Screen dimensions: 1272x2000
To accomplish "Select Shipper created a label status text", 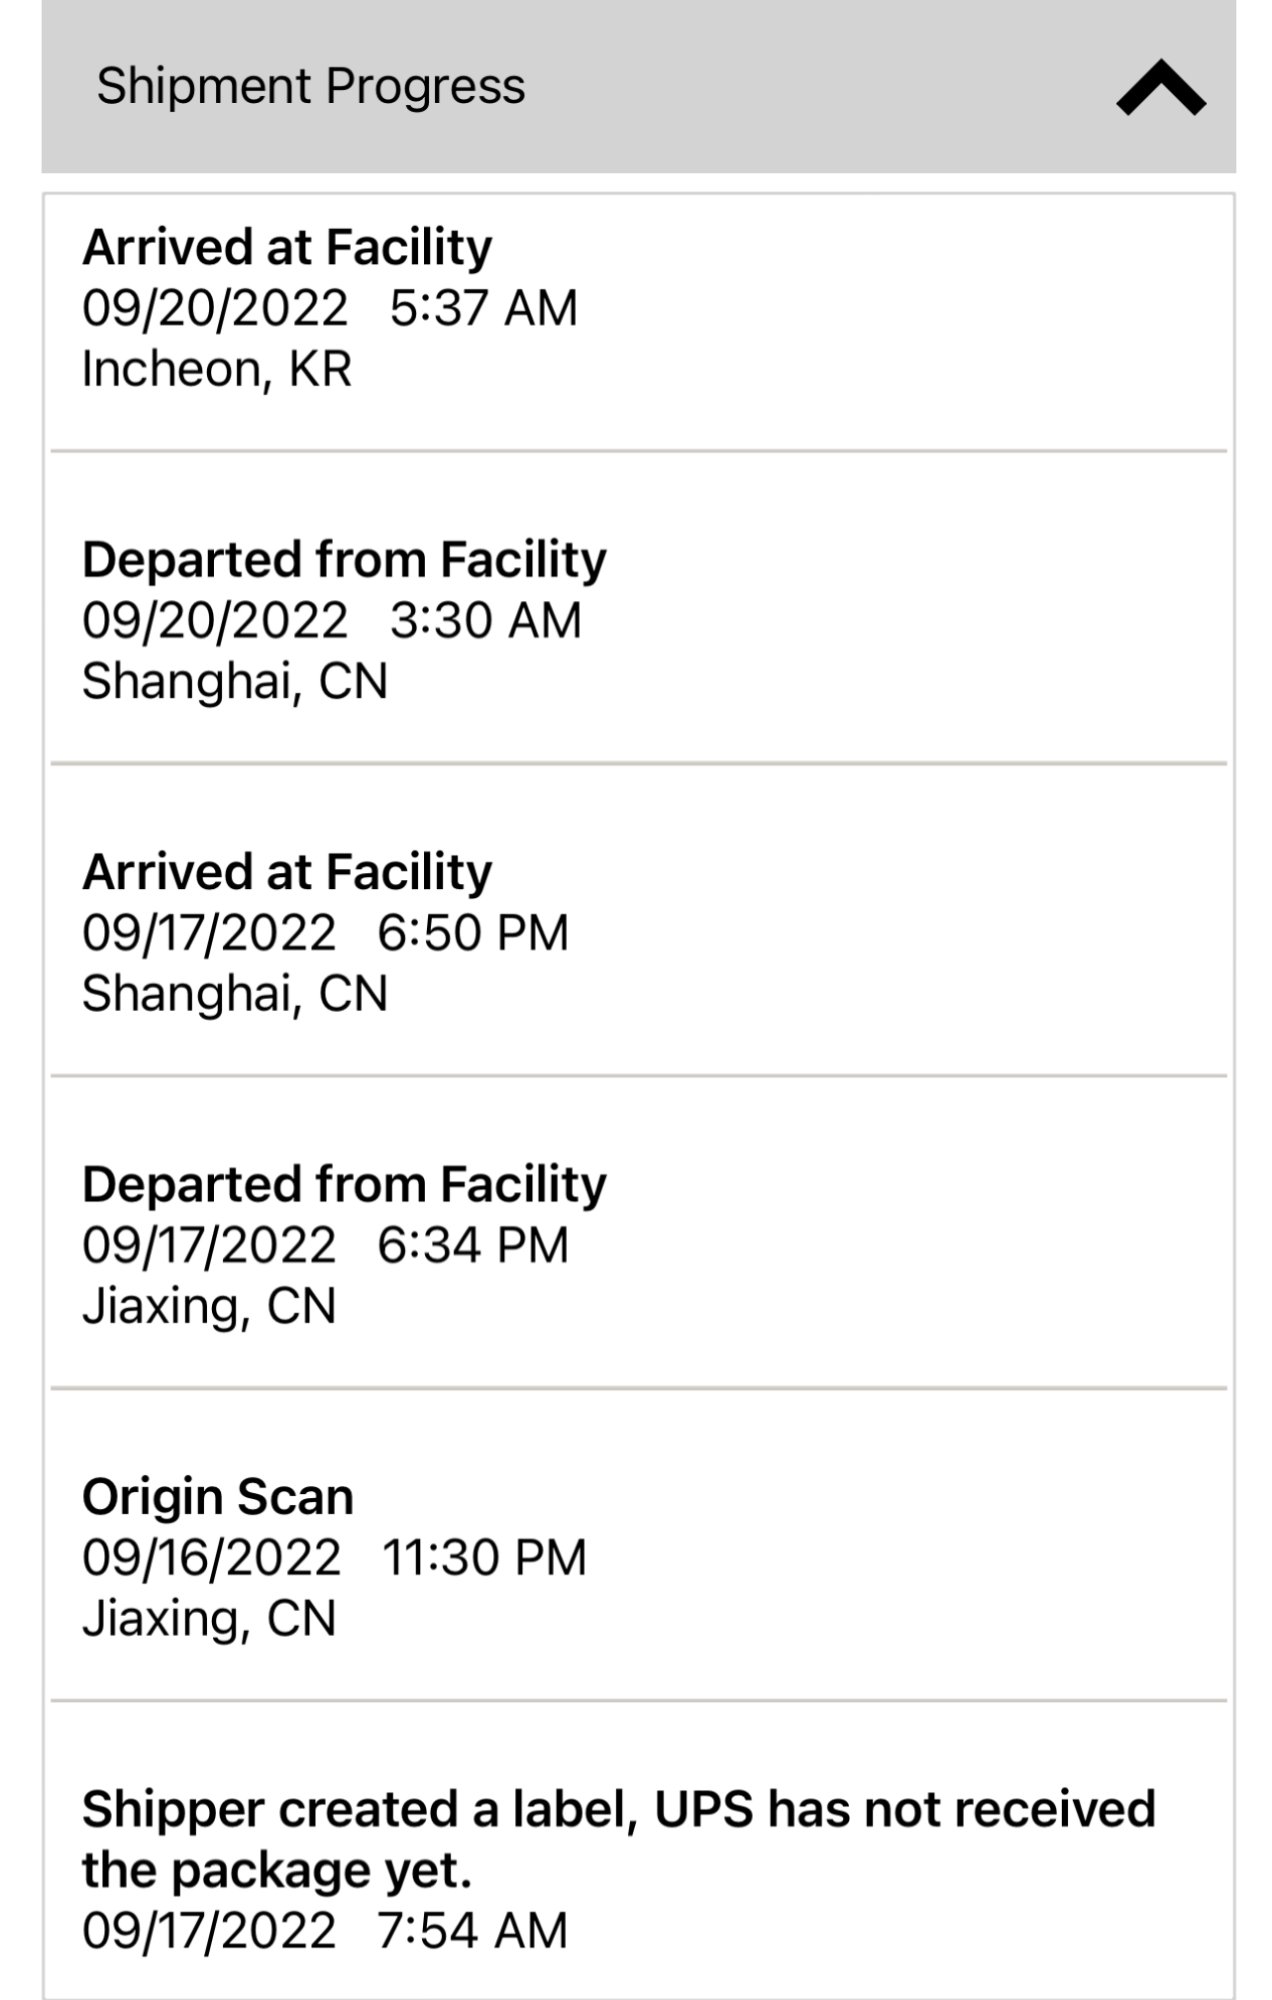I will (x=618, y=1839).
